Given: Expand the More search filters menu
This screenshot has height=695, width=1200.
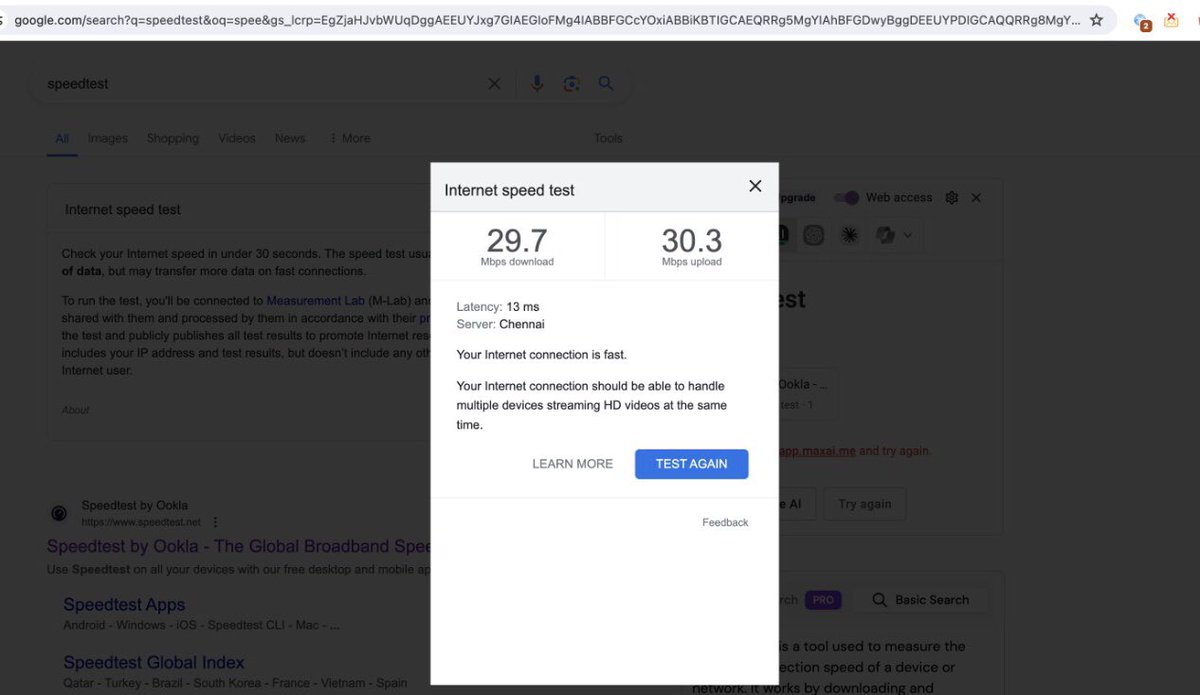Looking at the screenshot, I should 350,138.
